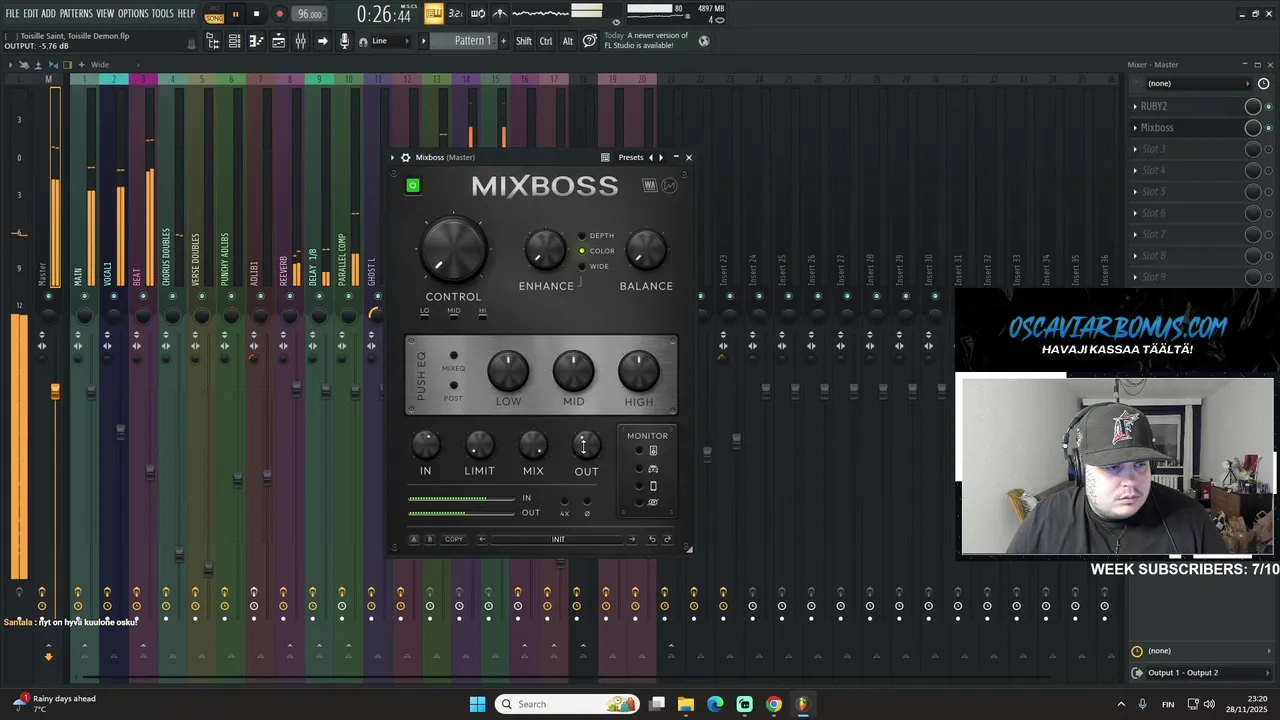Enable the POST push EQ option
The image size is (1280, 720).
(x=453, y=386)
